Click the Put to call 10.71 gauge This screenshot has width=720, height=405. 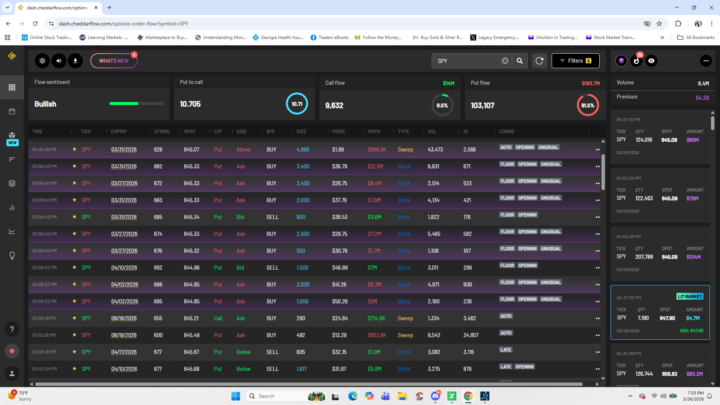297,104
